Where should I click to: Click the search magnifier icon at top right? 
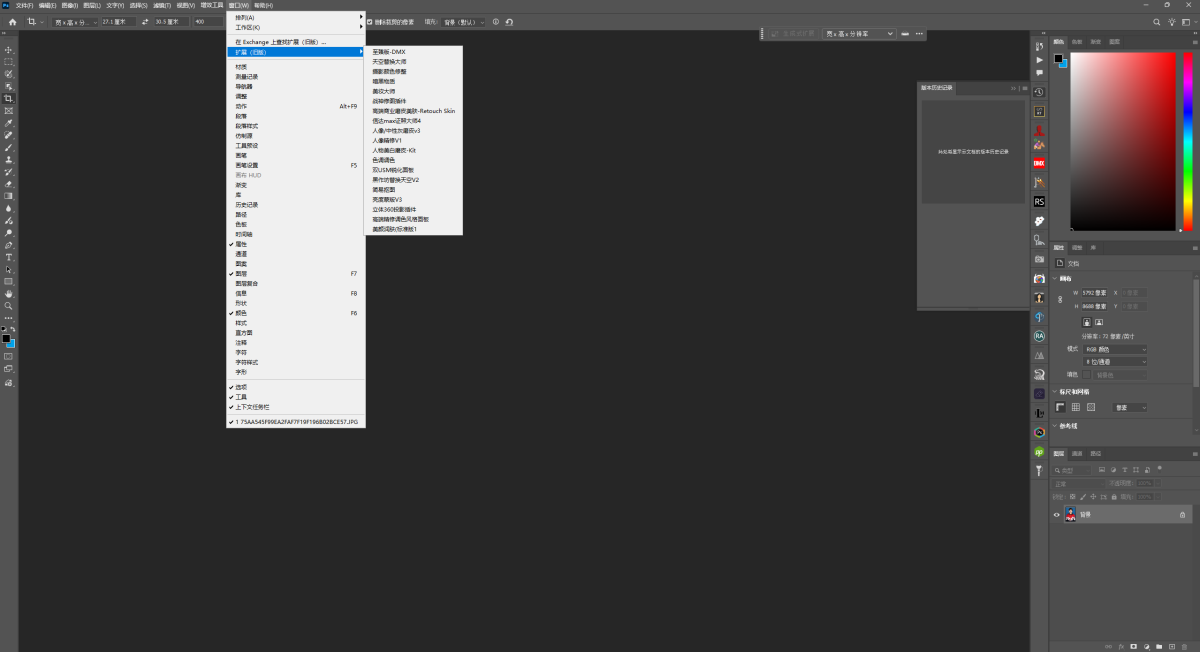click(x=1157, y=21)
